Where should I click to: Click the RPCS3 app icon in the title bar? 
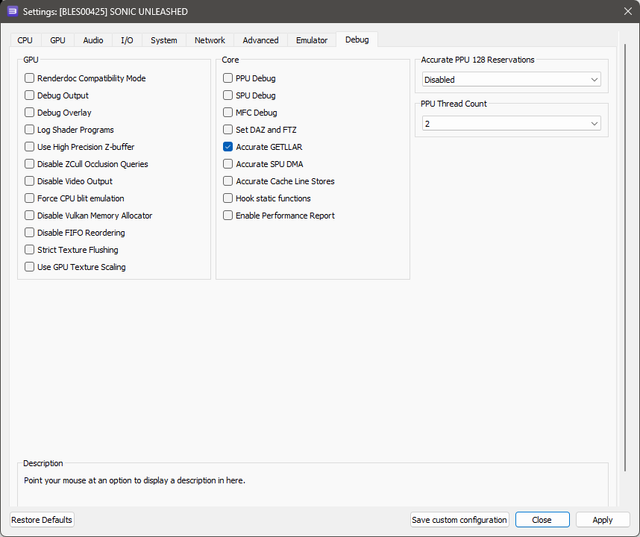[x=13, y=11]
